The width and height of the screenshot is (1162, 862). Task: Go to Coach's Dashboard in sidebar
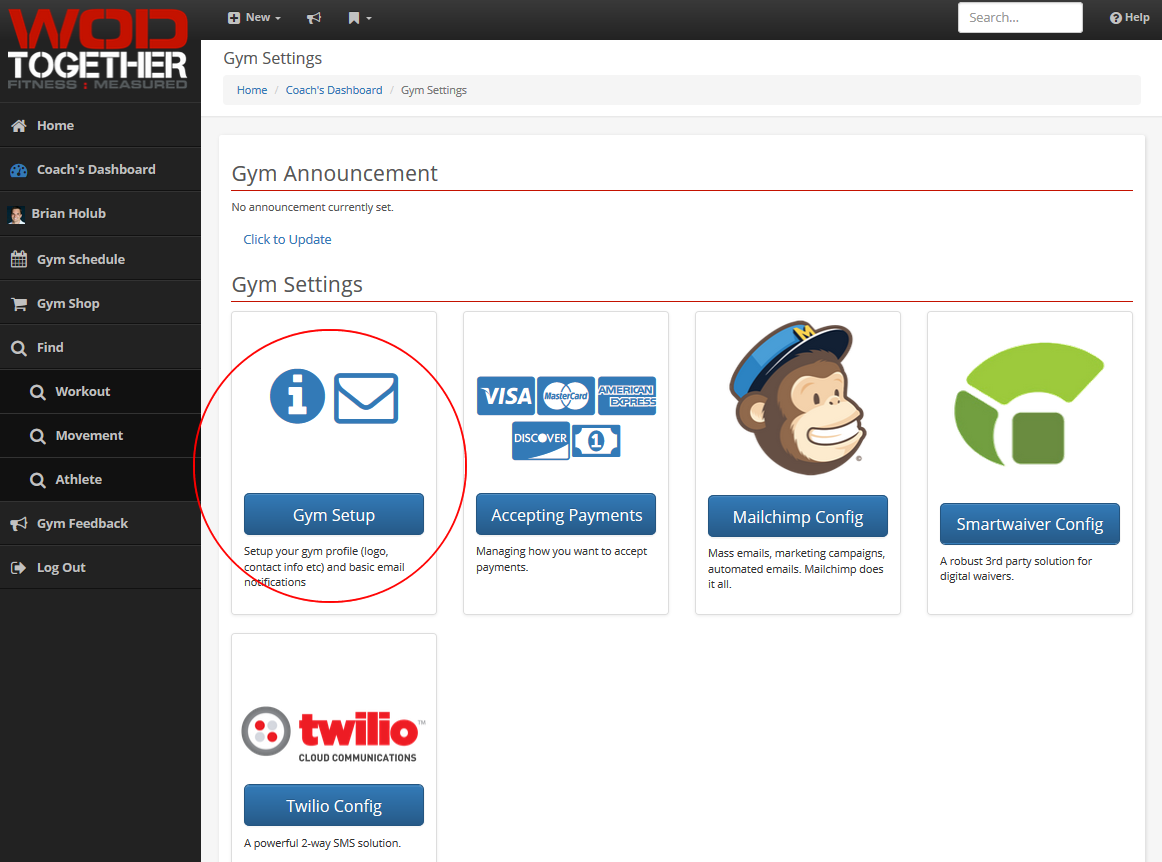[x=95, y=170]
